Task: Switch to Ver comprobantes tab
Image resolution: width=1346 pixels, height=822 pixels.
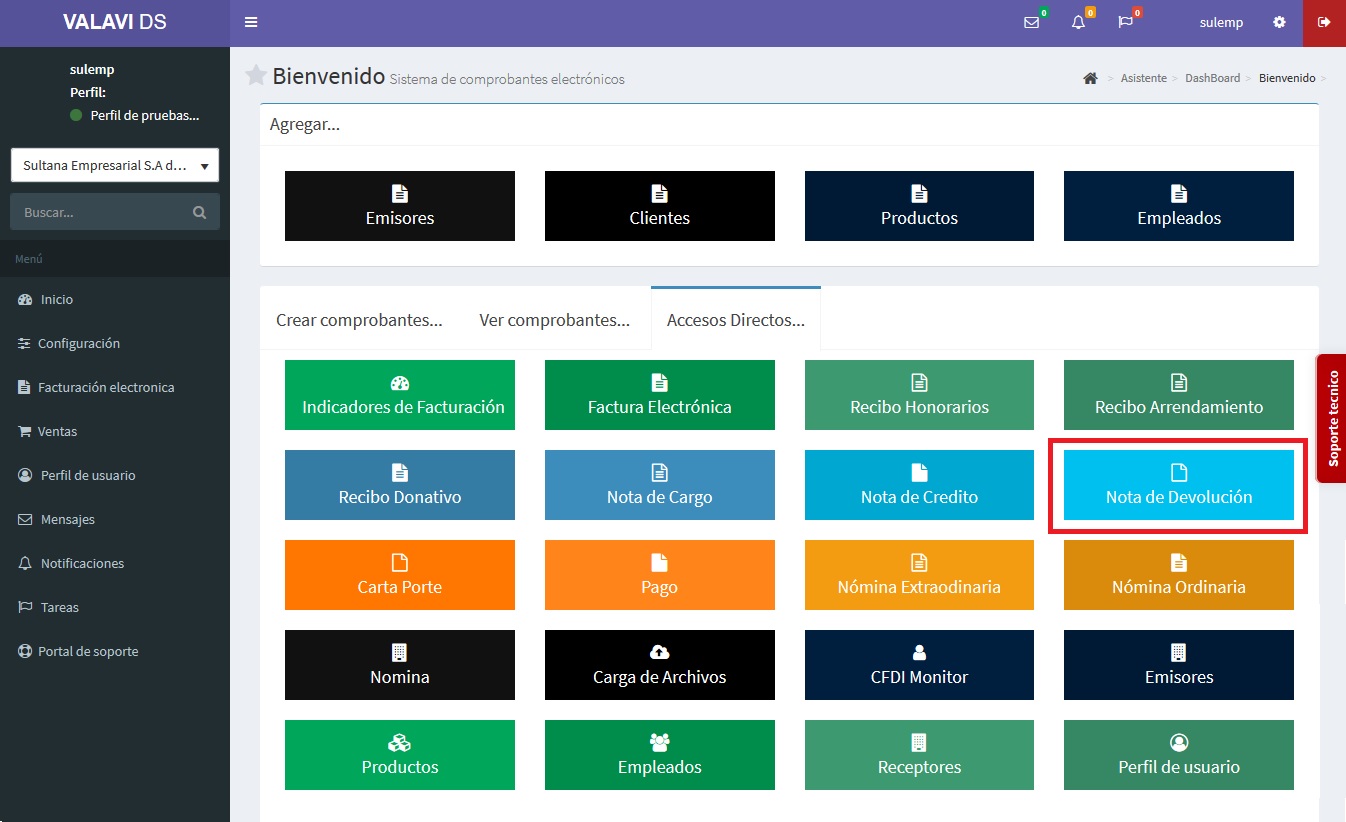Action: tap(554, 320)
